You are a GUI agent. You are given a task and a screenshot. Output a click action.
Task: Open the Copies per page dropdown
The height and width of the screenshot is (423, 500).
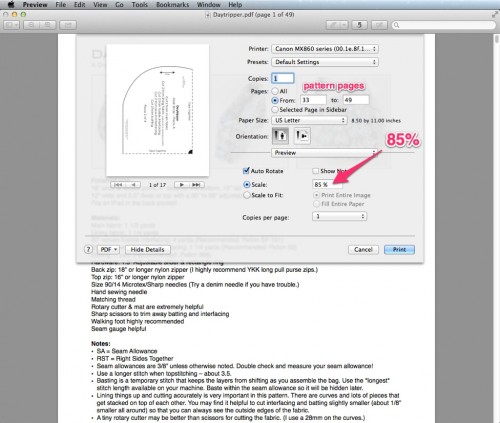point(339,216)
